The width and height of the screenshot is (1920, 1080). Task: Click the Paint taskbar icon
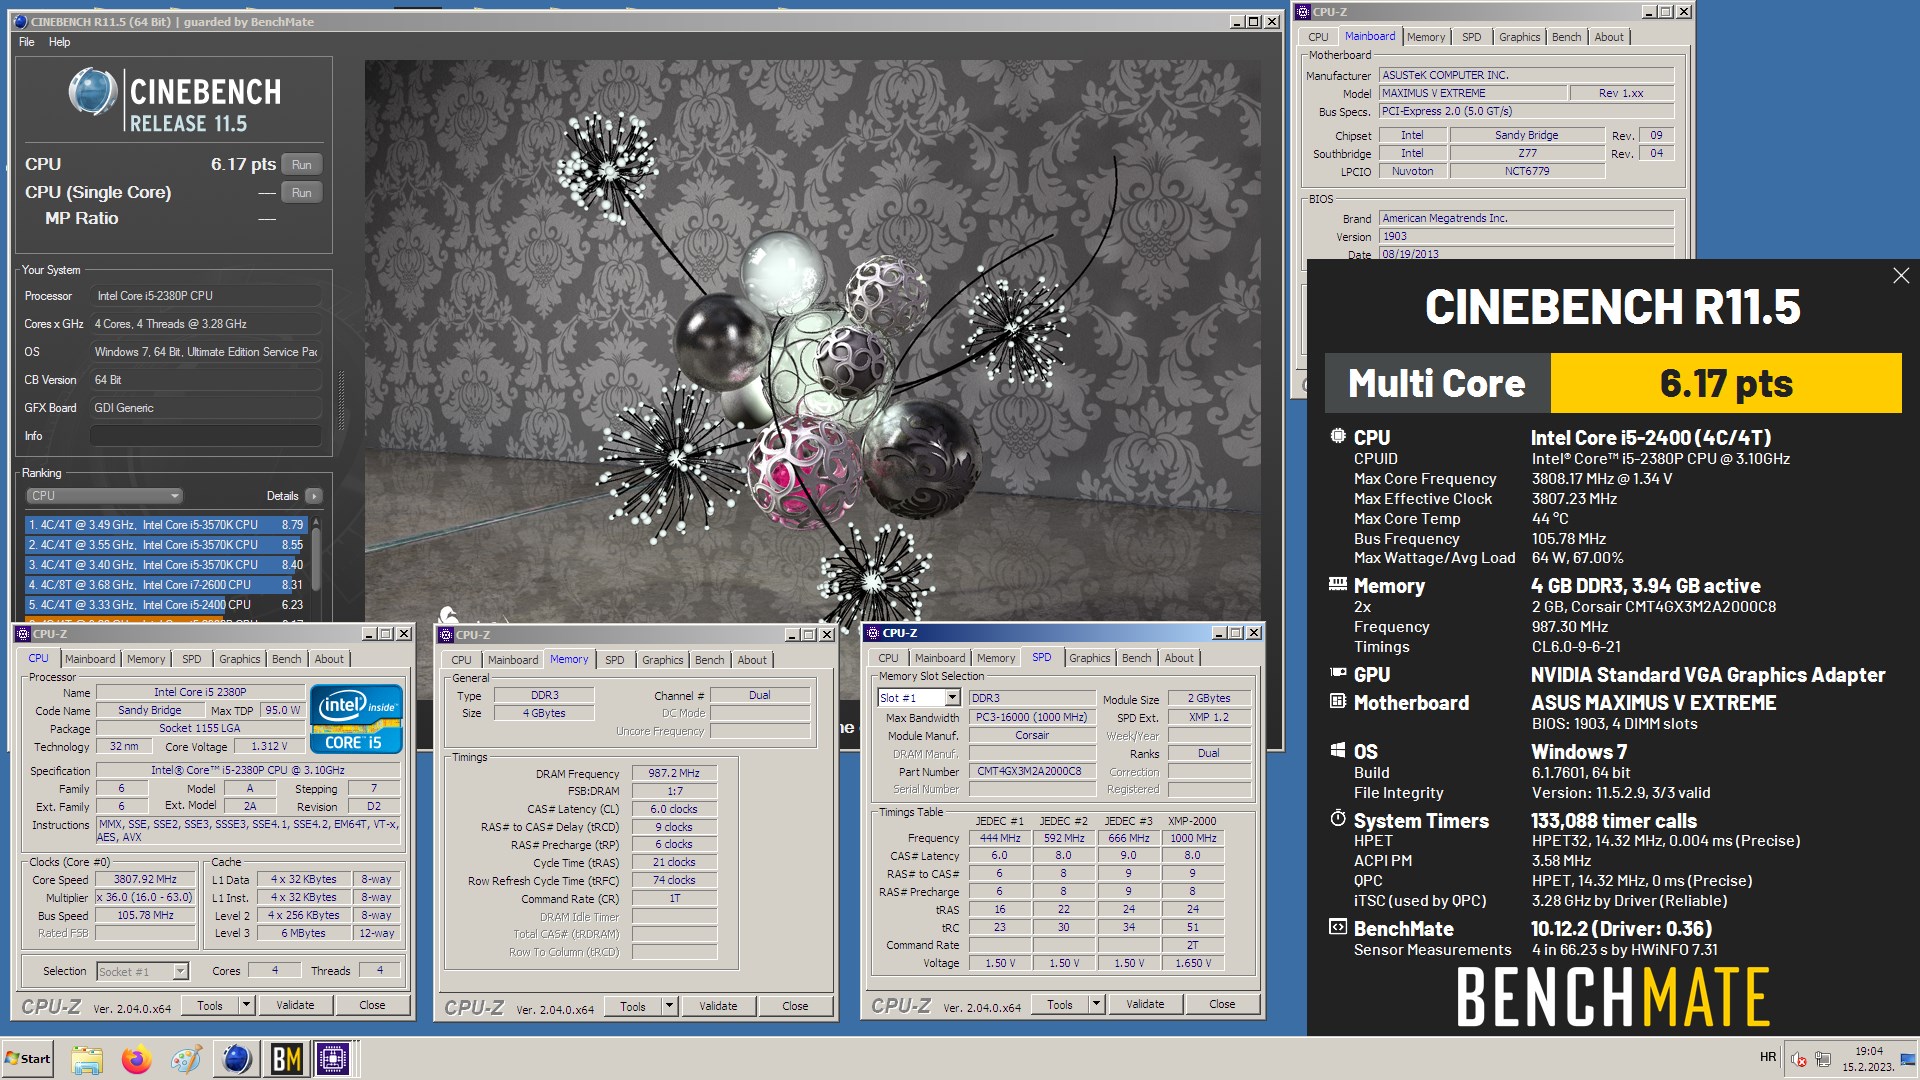[186, 1058]
